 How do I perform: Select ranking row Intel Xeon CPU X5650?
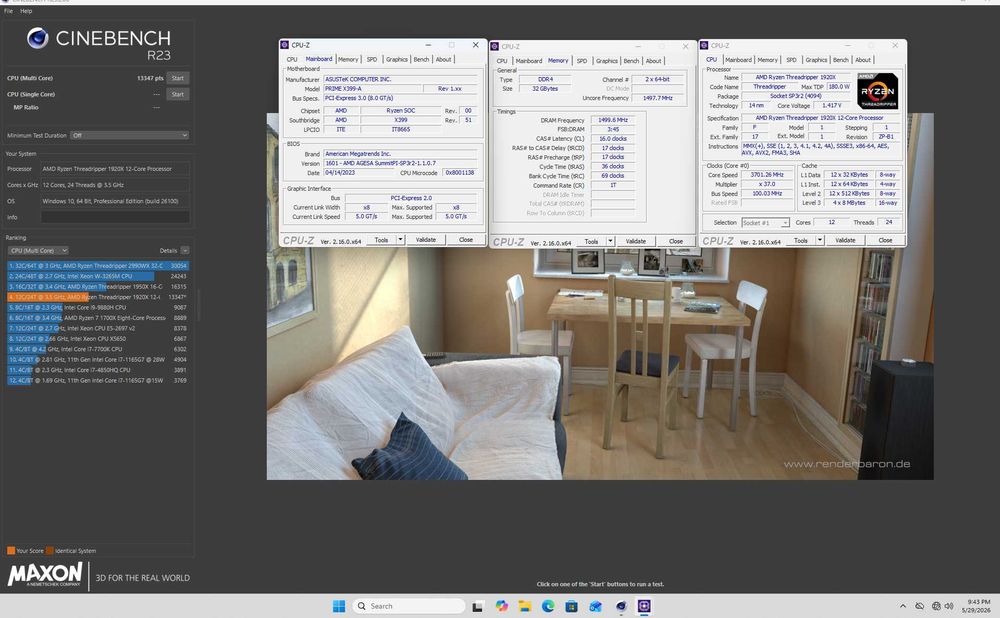[98, 339]
